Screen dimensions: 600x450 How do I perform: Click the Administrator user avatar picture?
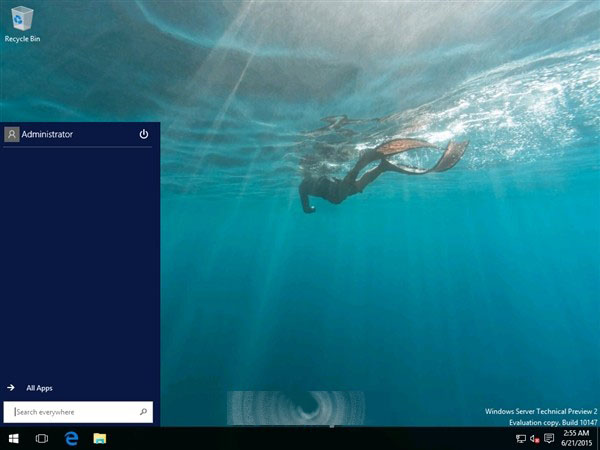tap(12, 134)
